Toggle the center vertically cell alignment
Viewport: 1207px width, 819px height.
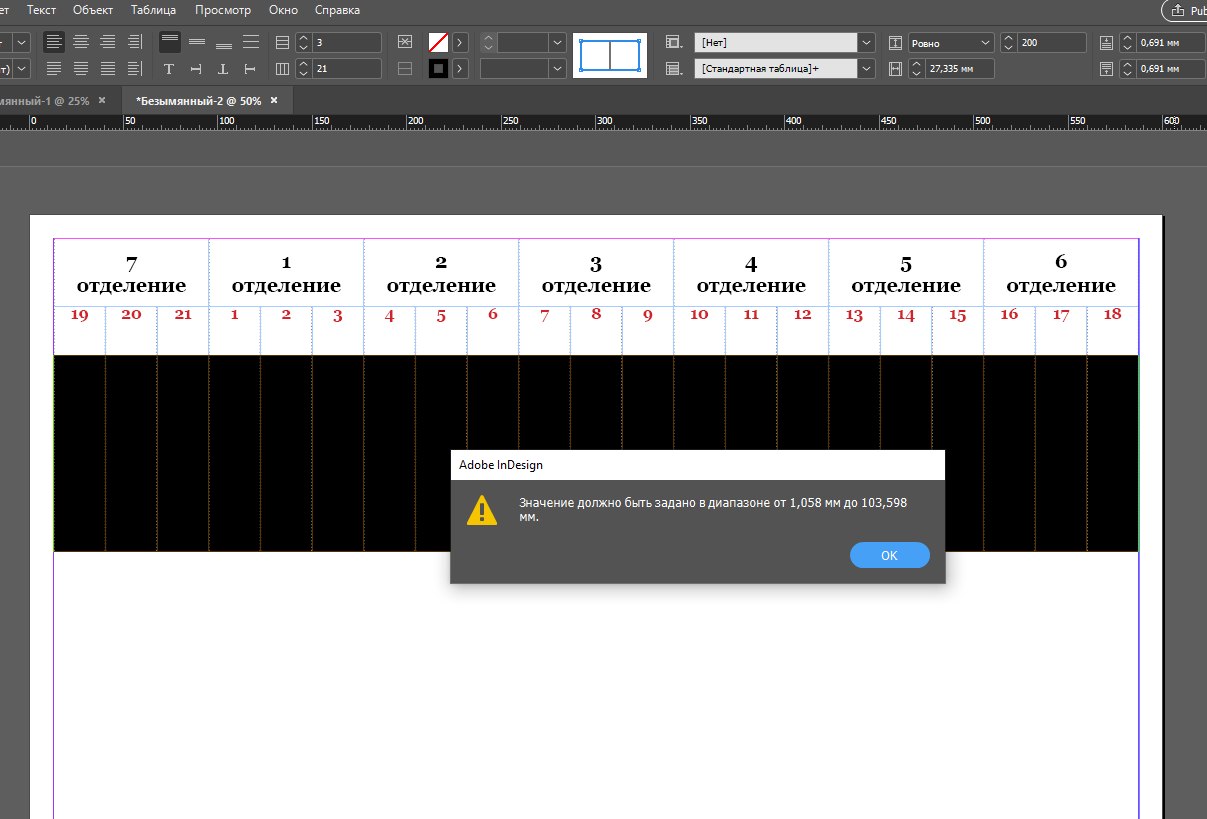[197, 42]
